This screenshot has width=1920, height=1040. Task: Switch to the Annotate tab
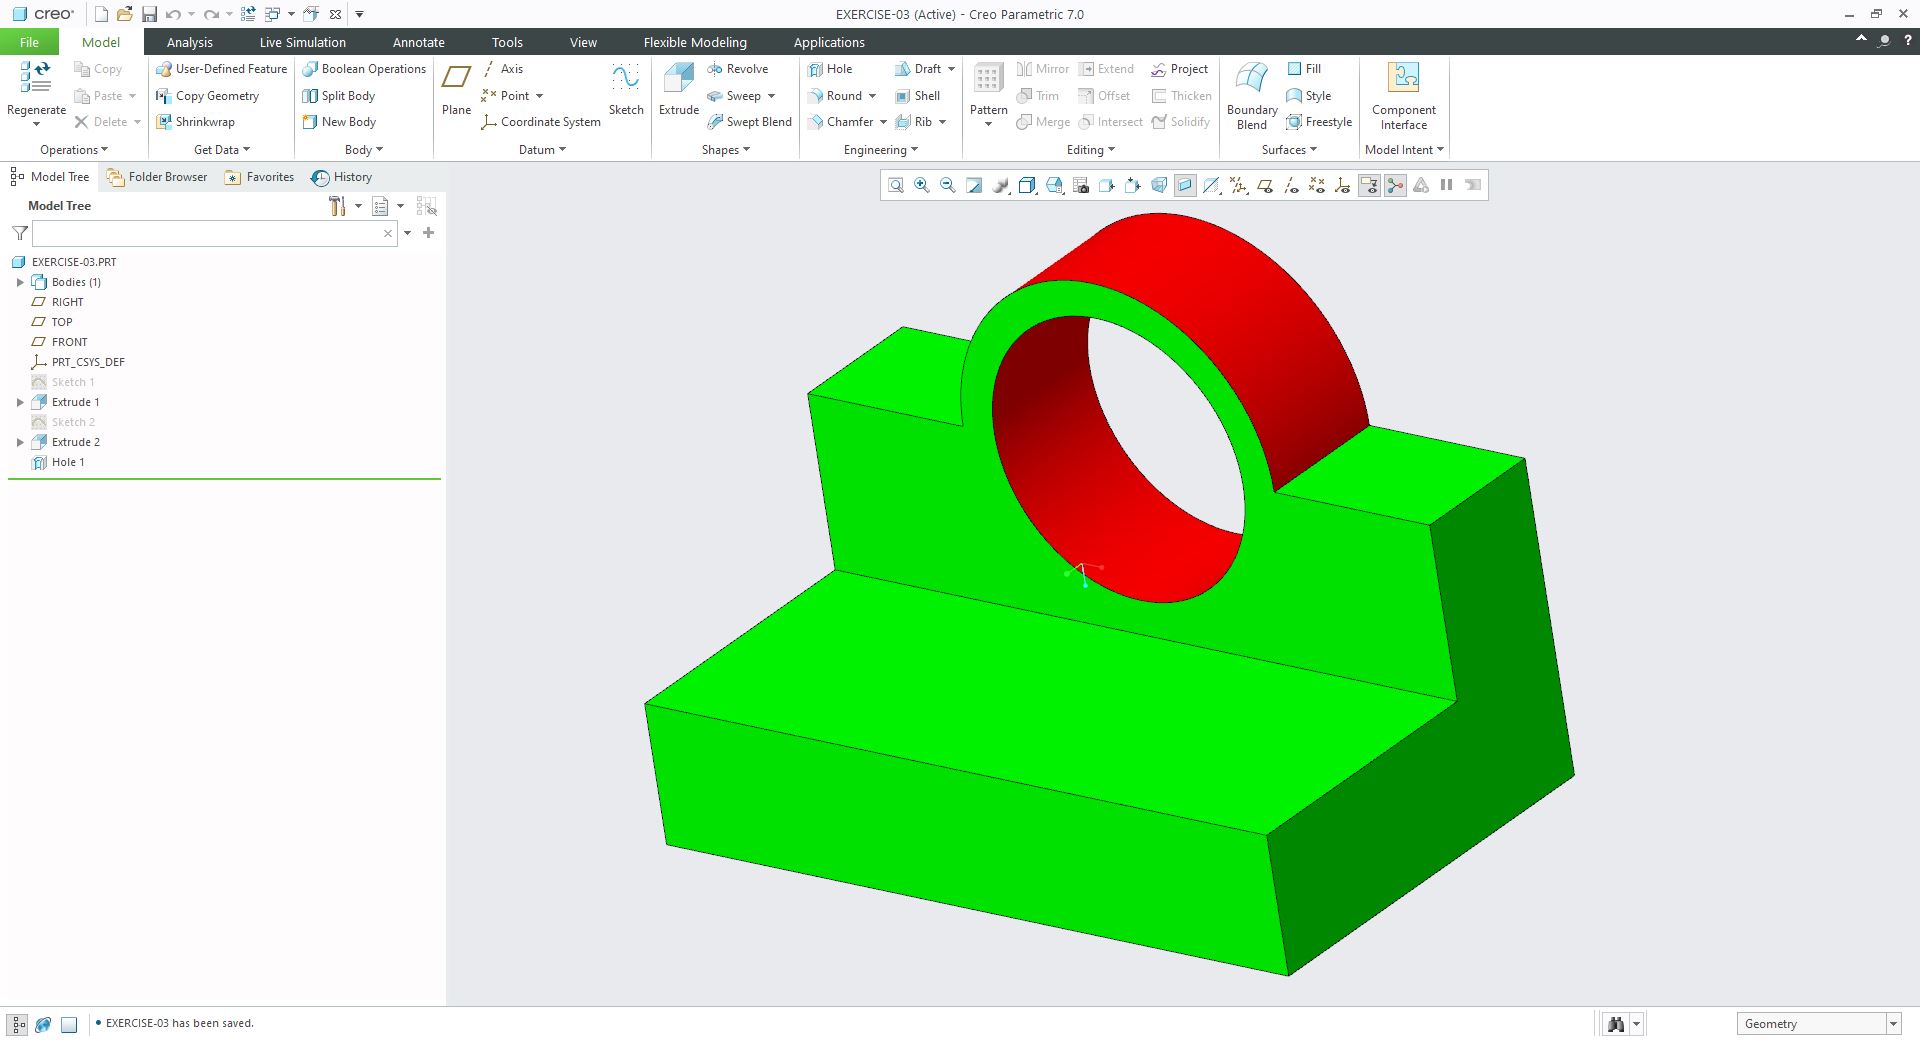point(418,42)
